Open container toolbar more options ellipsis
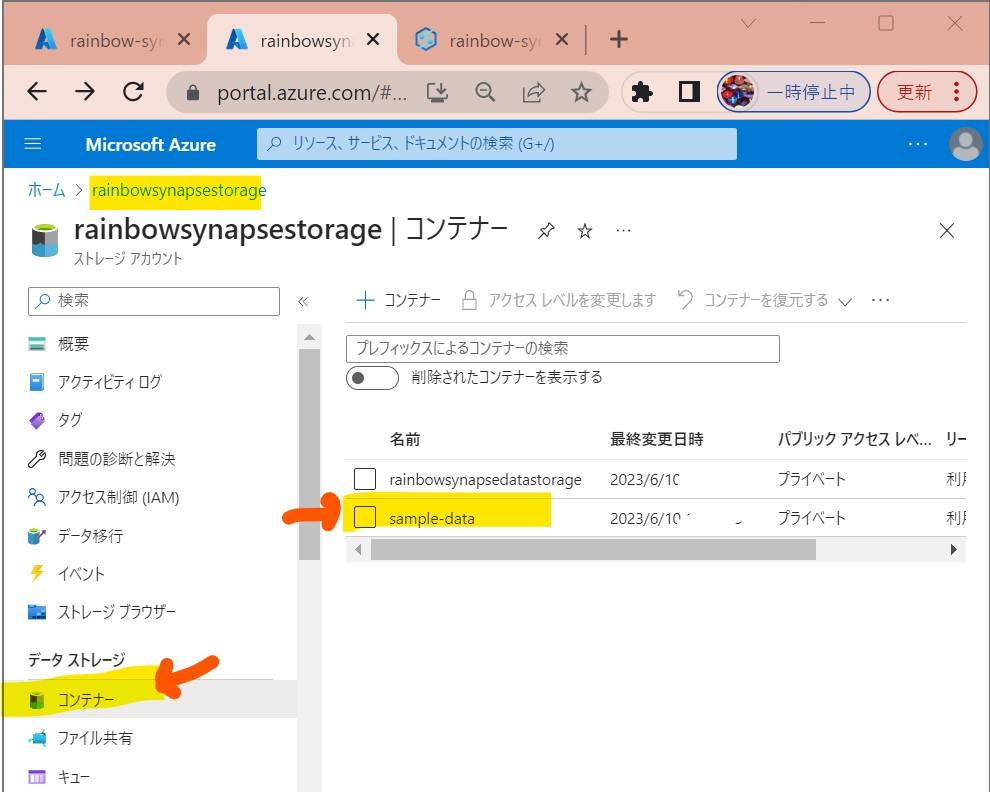 (880, 300)
